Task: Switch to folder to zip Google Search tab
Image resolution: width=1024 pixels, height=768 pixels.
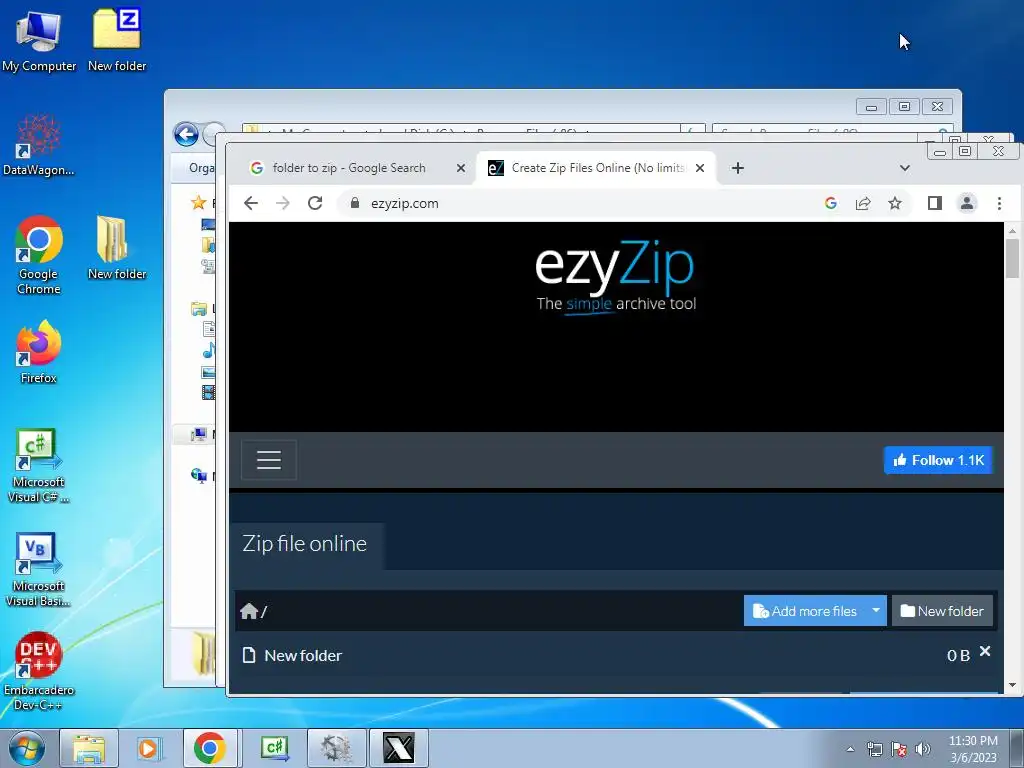Action: 349,168
